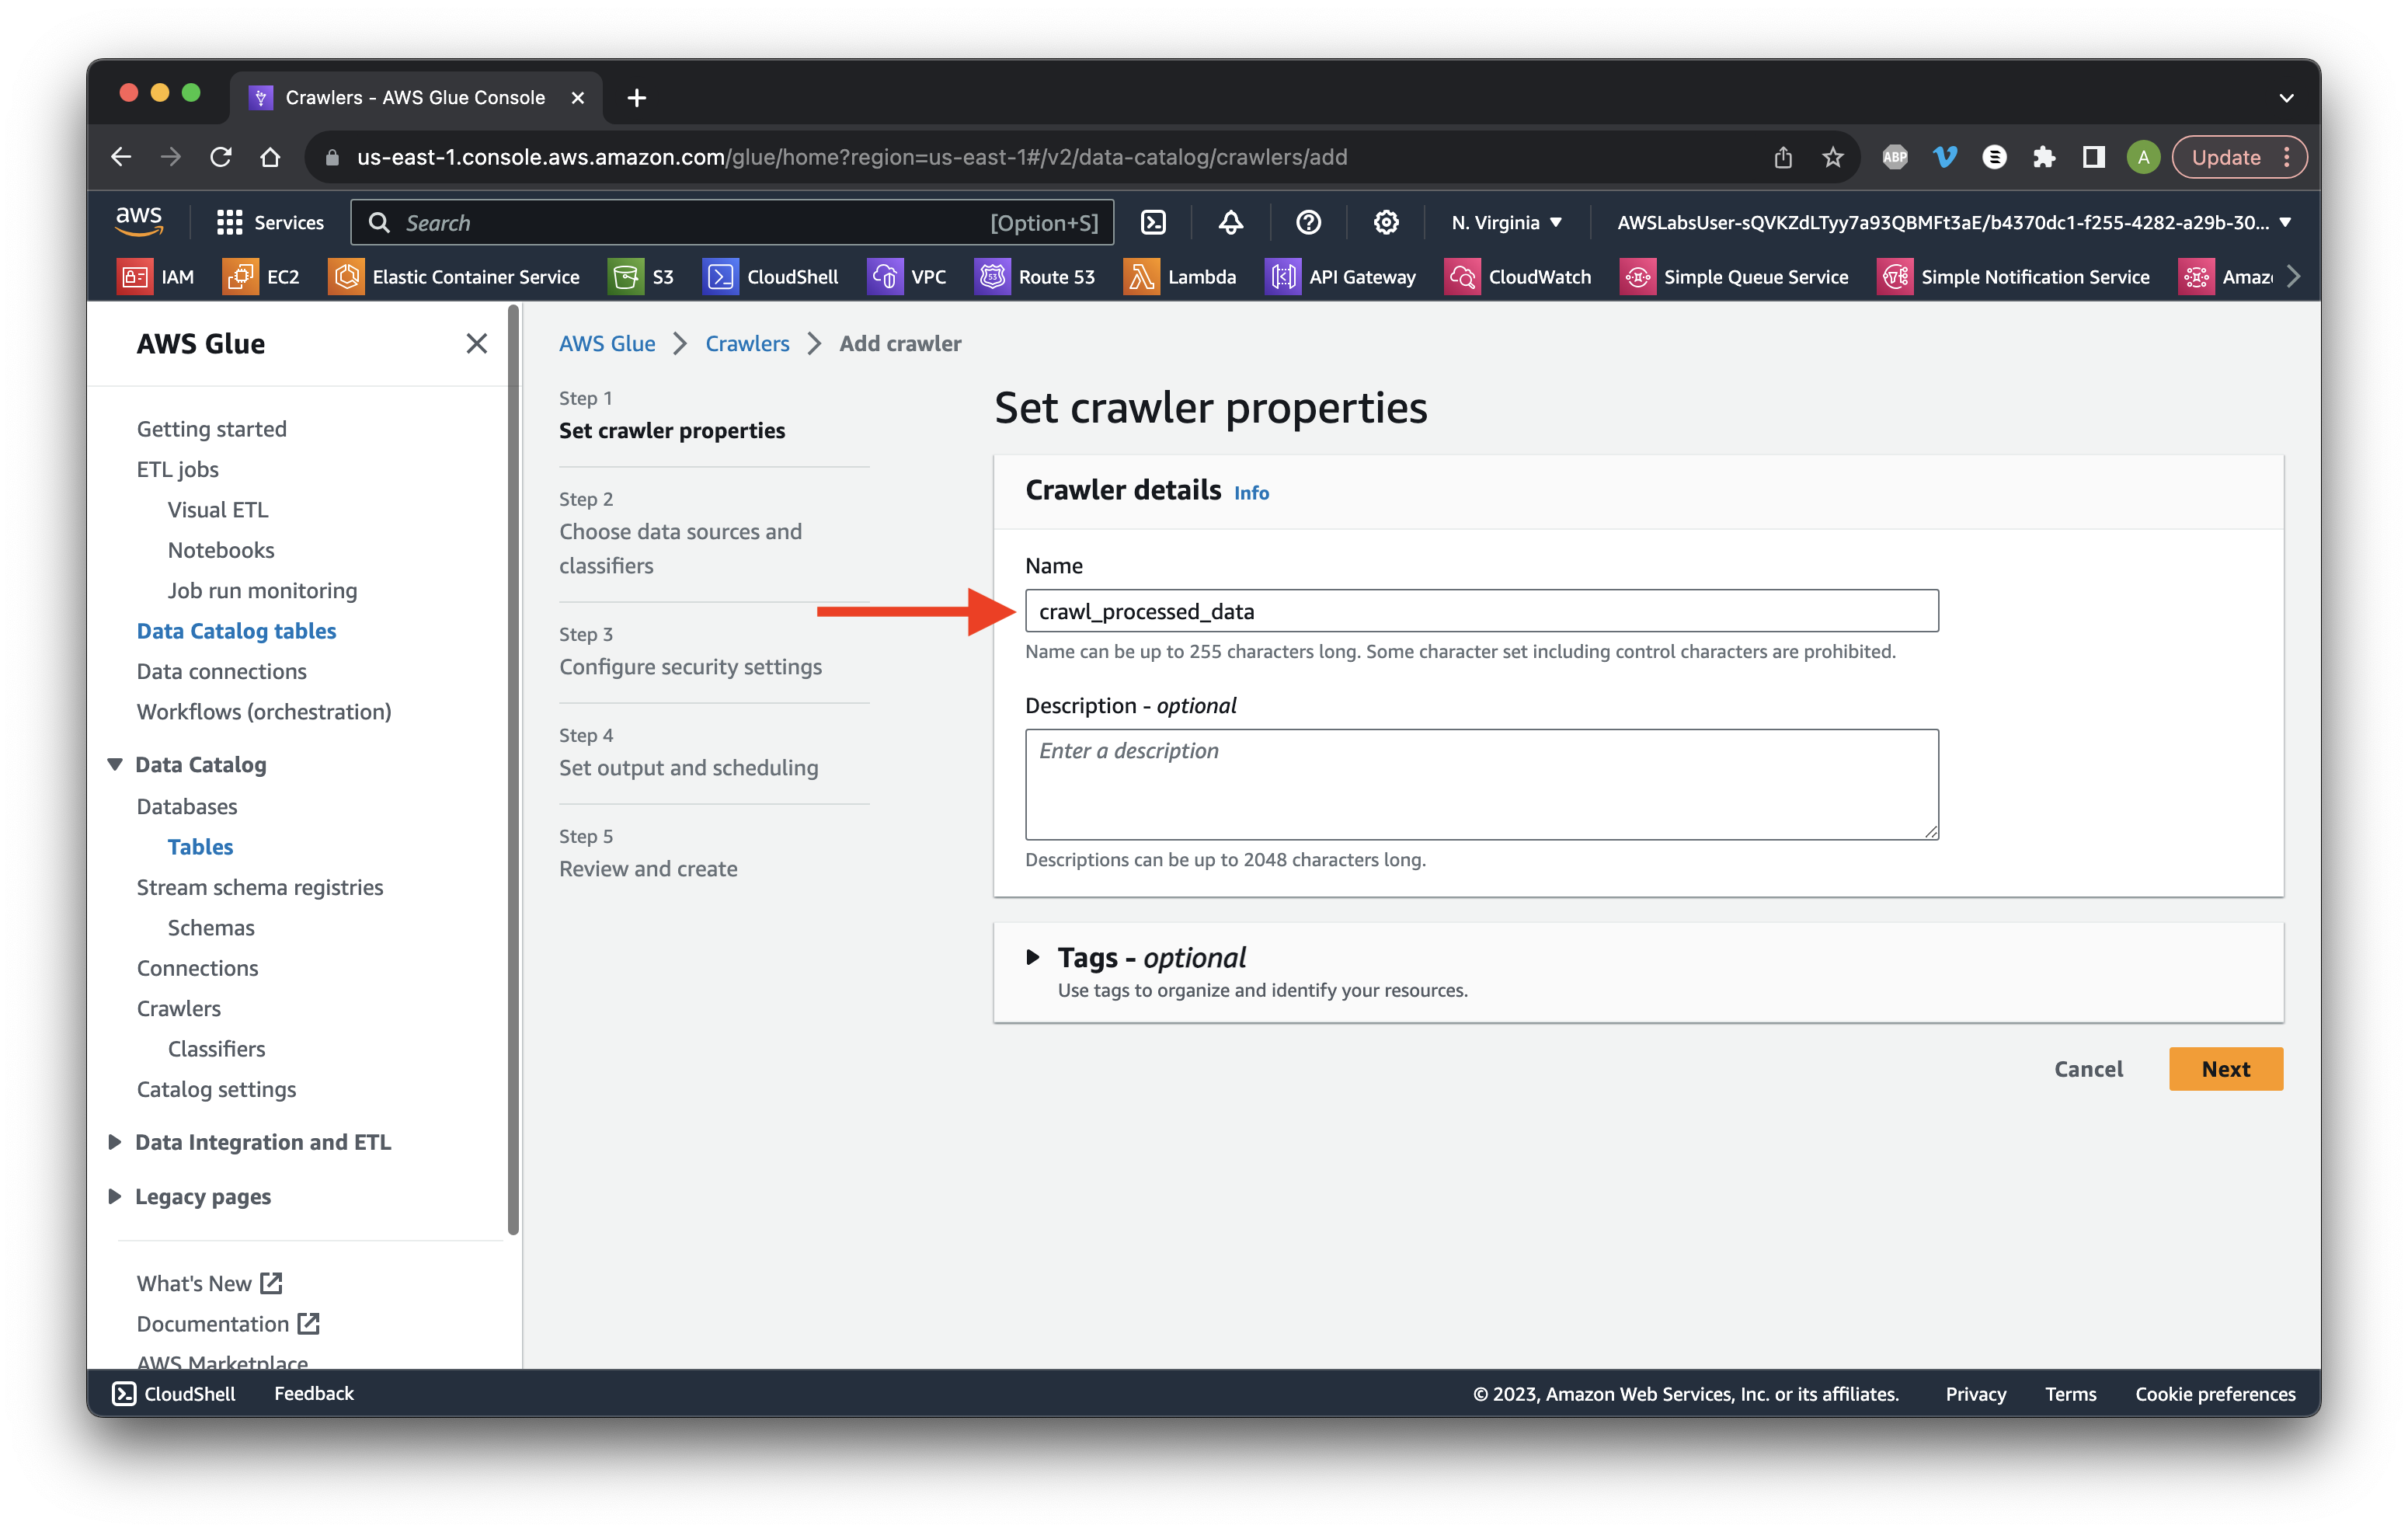The image size is (2408, 1532).
Task: Open the Documentation external link
Action: coord(228,1323)
